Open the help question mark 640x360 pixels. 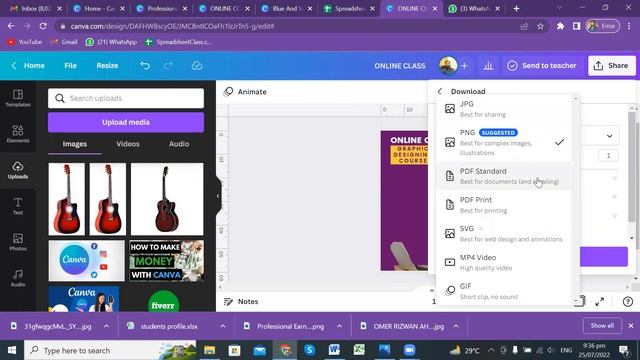click(628, 302)
